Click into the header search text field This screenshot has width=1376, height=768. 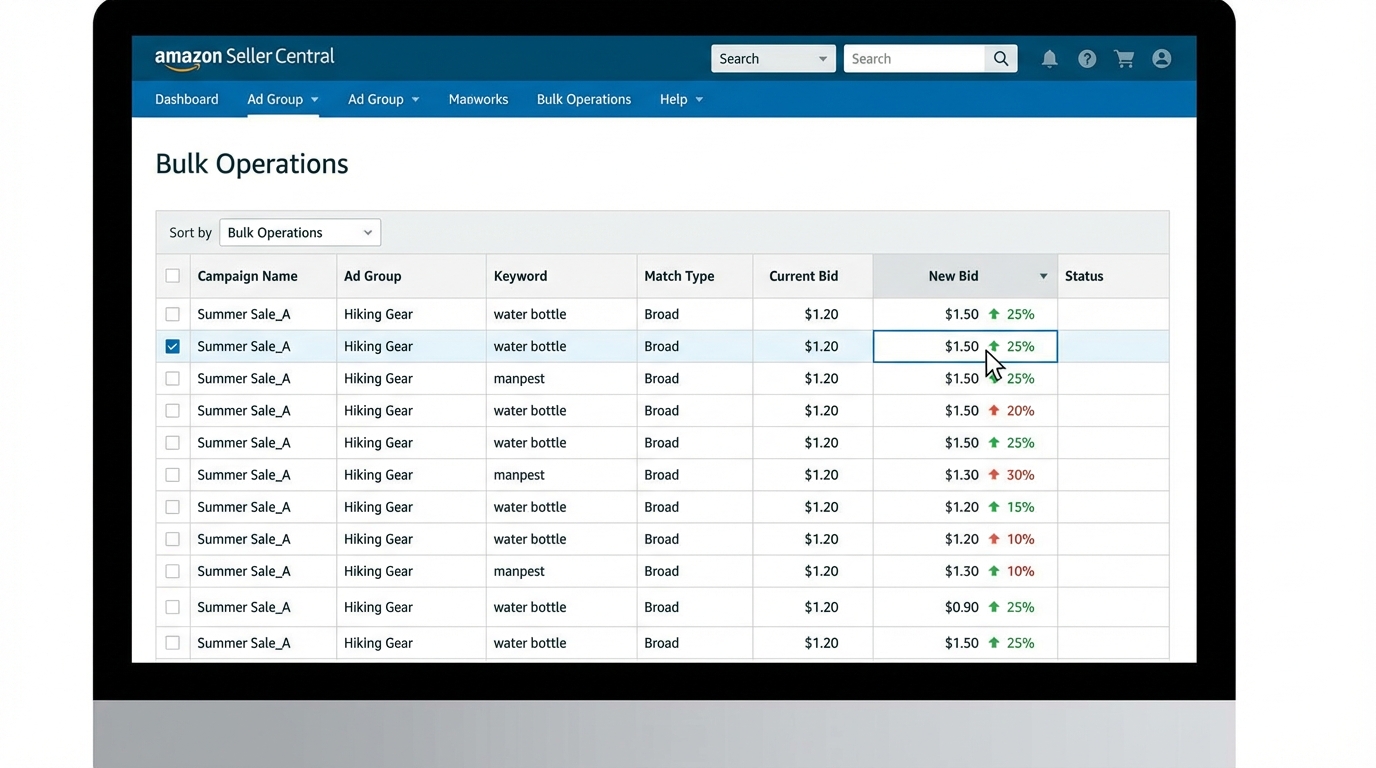pyautogui.click(x=914, y=59)
